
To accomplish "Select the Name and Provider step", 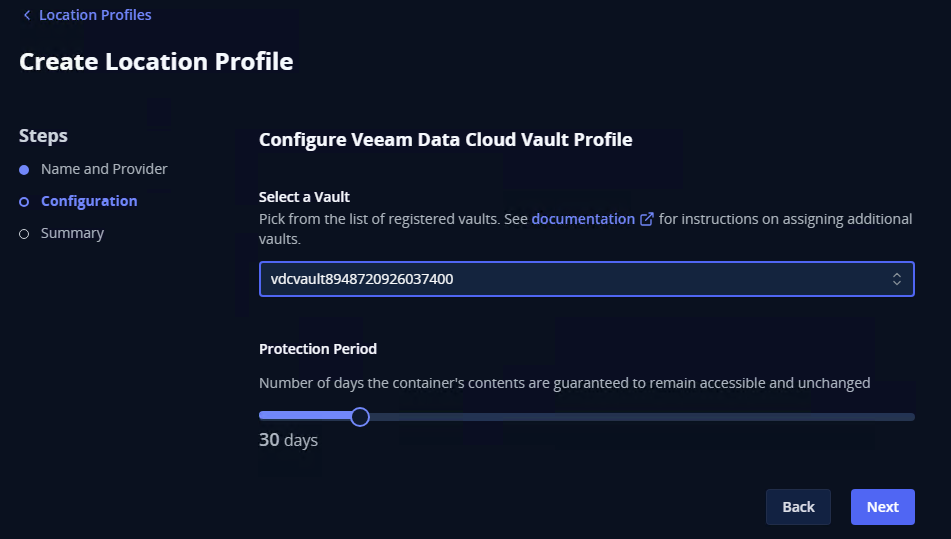I will 104,169.
